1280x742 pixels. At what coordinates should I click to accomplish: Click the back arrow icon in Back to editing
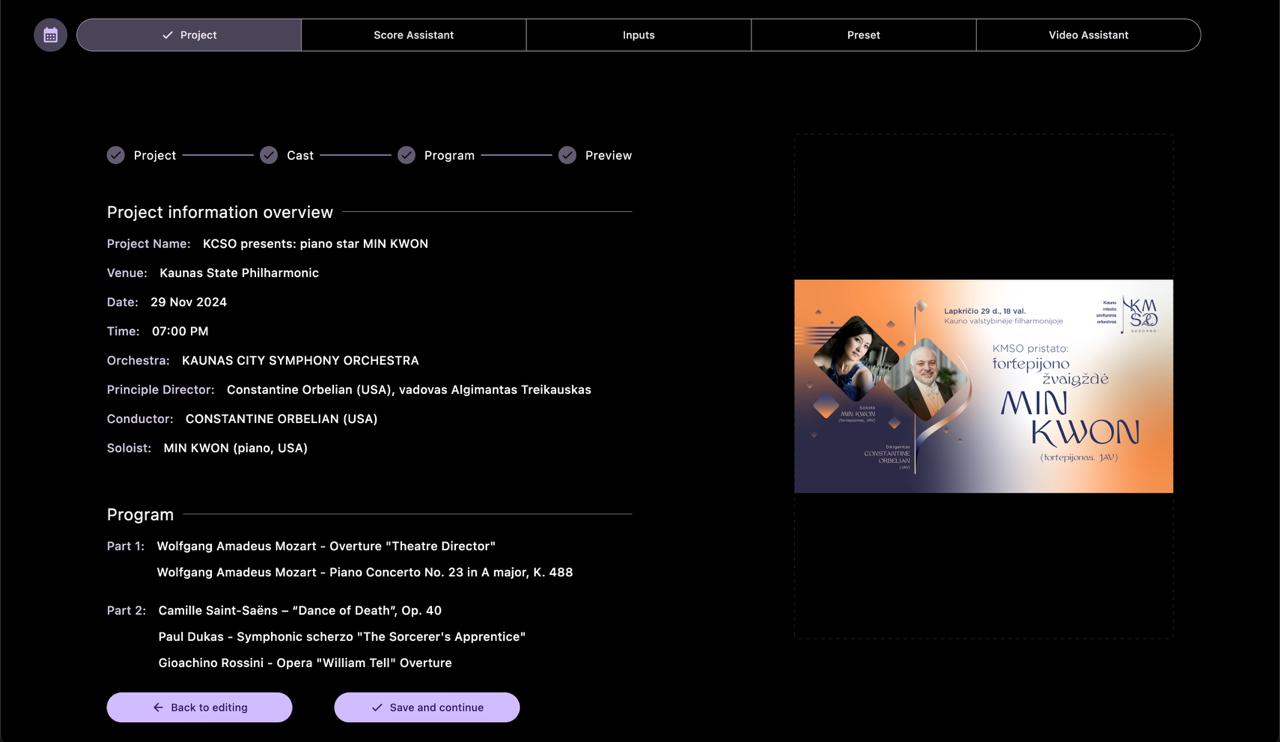pos(157,707)
